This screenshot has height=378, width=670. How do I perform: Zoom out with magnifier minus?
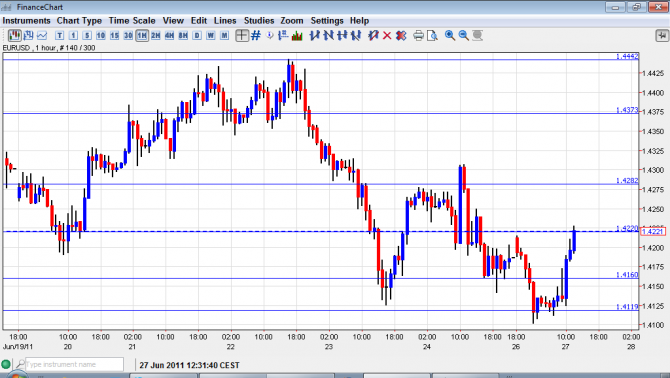pos(464,35)
